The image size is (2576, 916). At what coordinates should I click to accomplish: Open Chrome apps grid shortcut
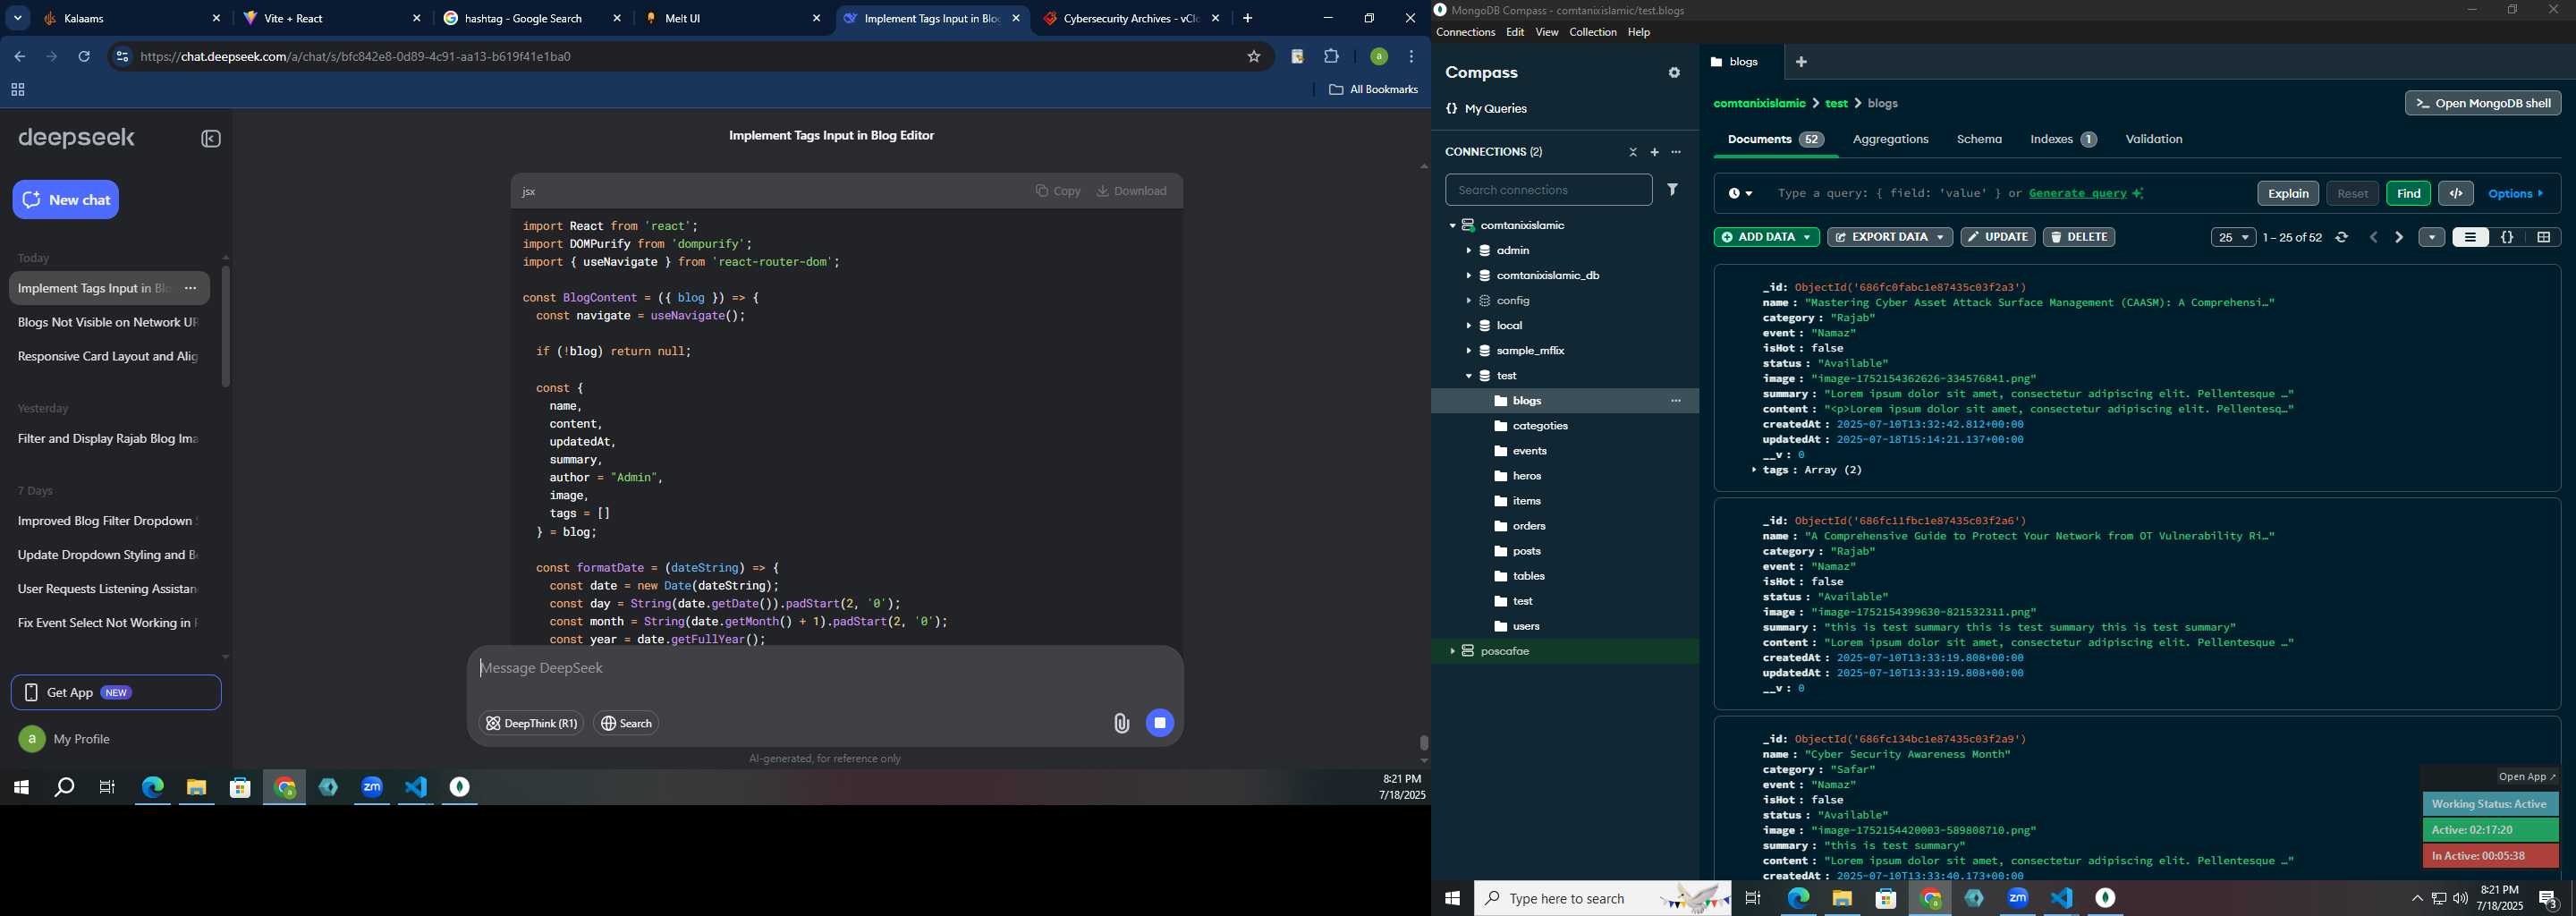[x=17, y=90]
